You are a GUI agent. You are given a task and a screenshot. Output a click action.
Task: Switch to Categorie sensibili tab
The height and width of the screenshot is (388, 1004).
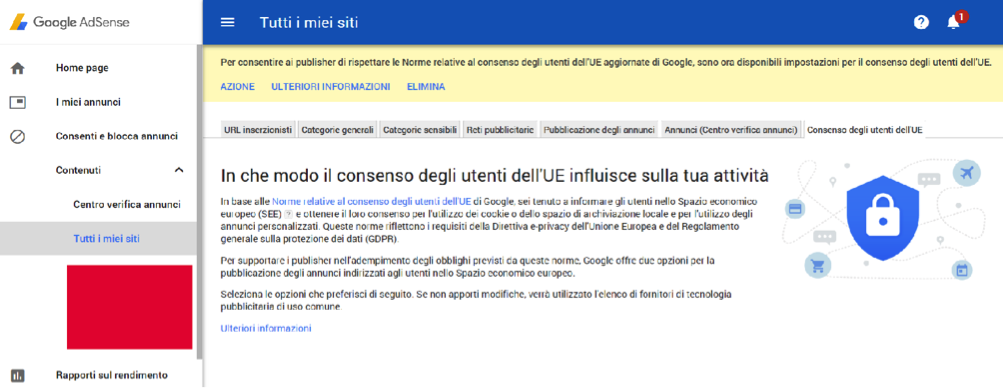420,129
